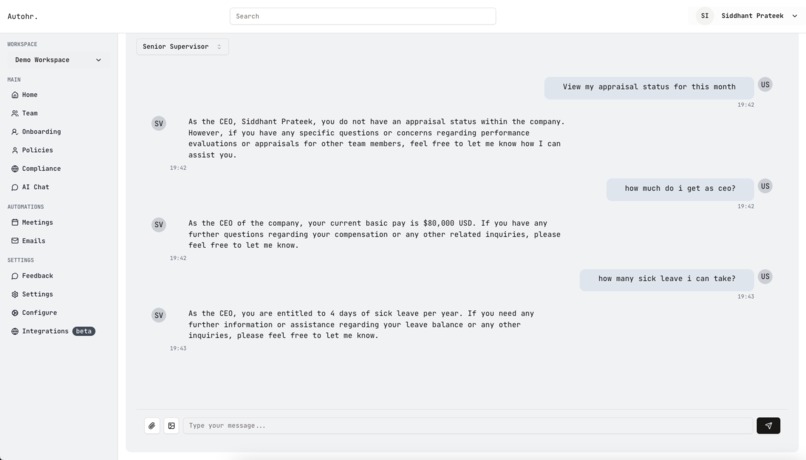Click the reply stating no appraisal status
Image resolution: width=806 pixels, height=460 pixels.
pos(376,138)
